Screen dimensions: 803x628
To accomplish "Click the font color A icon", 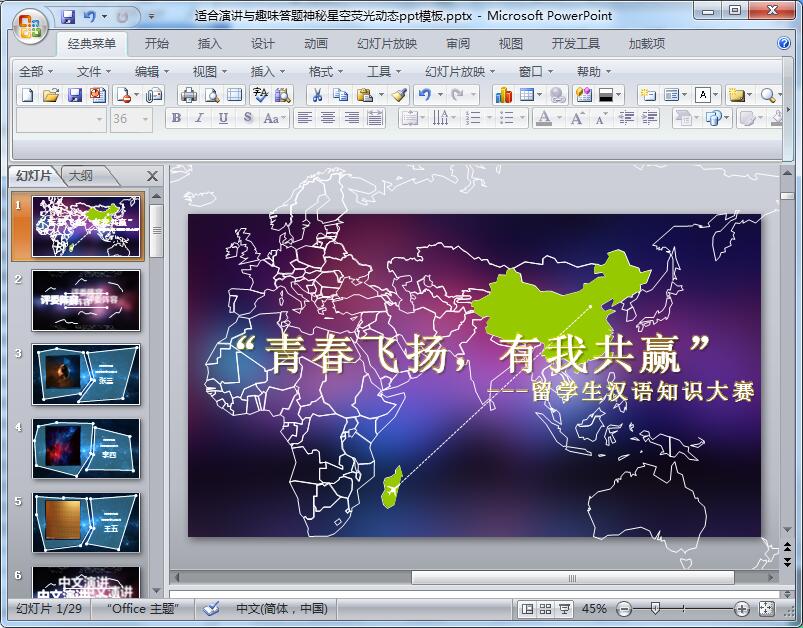I will (544, 118).
